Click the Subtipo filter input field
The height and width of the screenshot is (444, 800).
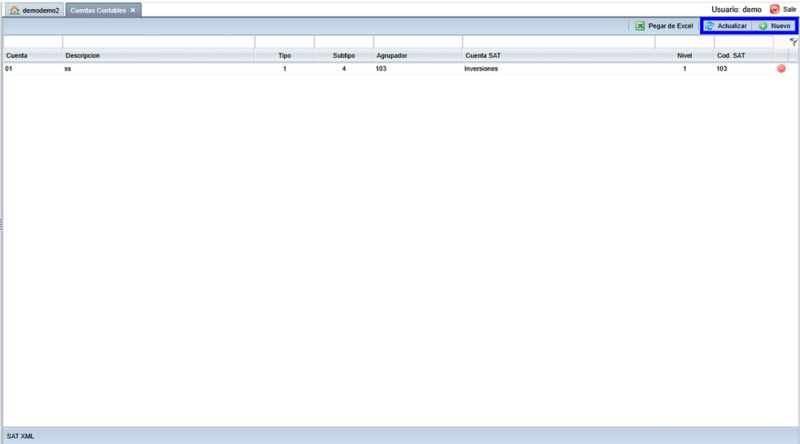point(344,42)
